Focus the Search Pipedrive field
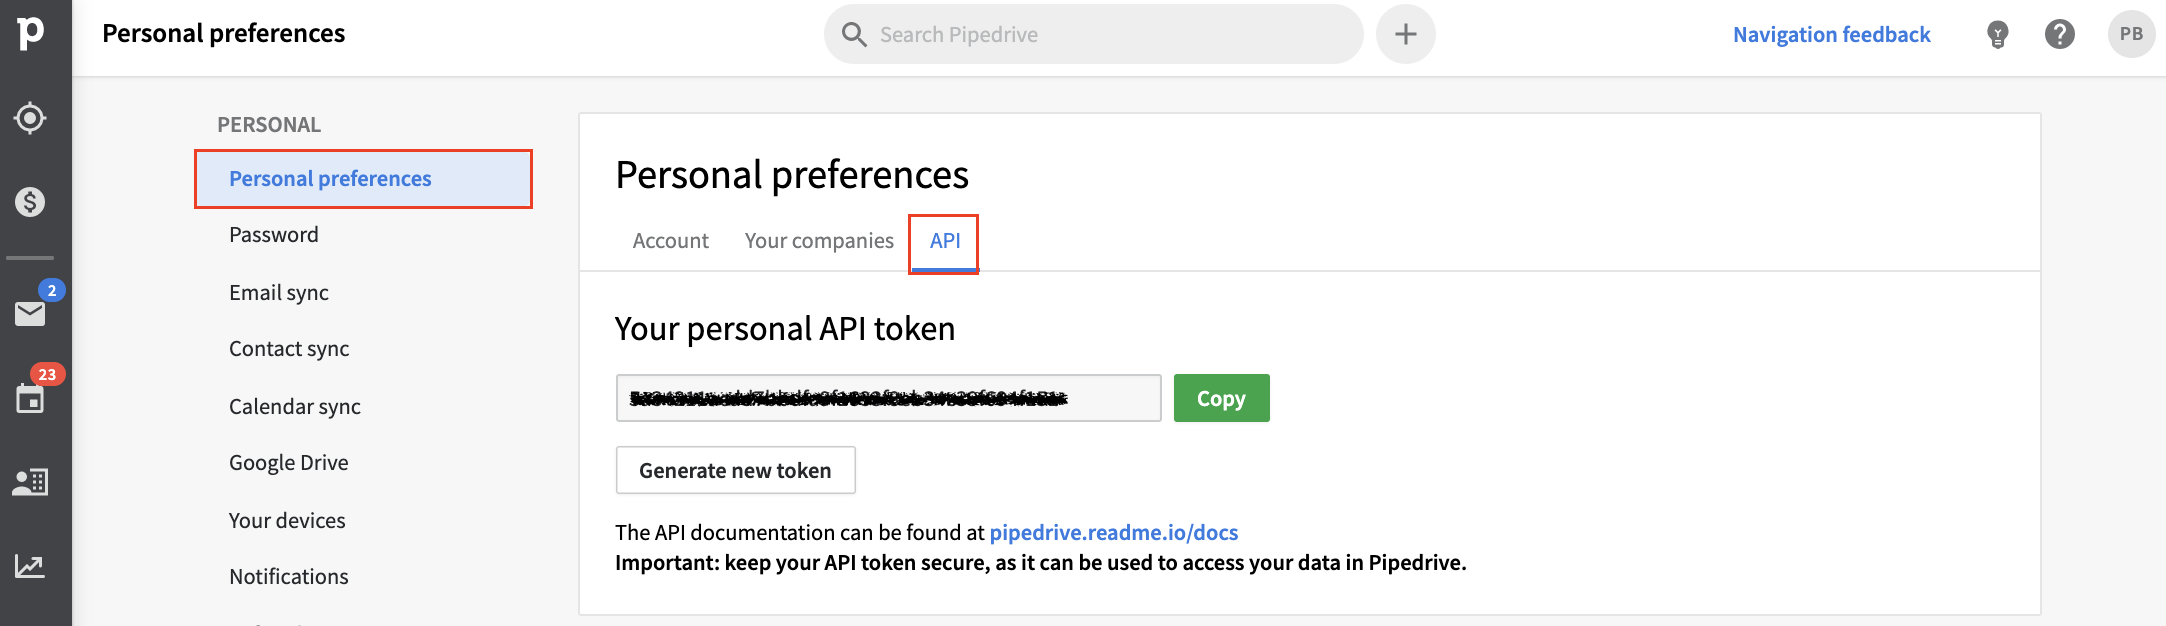 [1093, 34]
